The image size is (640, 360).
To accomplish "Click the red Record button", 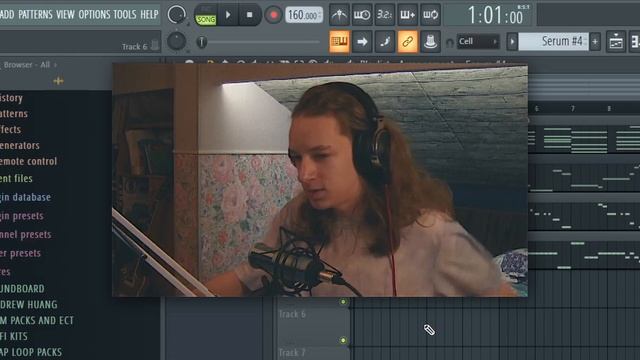I will (x=273, y=16).
